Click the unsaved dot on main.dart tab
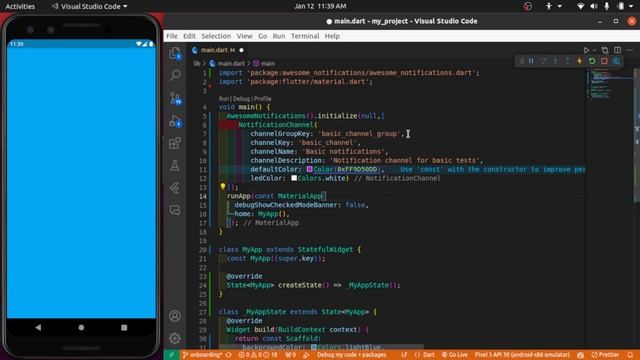The width and height of the screenshot is (640, 360). coord(241,50)
